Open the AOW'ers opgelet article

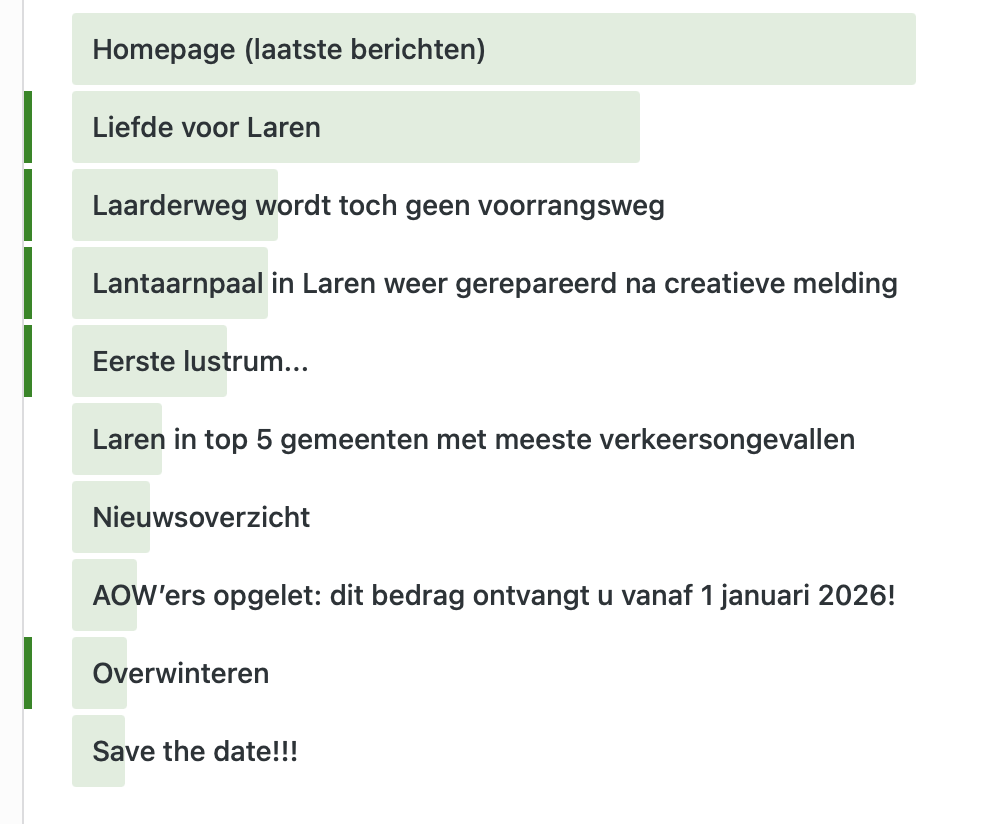(493, 595)
